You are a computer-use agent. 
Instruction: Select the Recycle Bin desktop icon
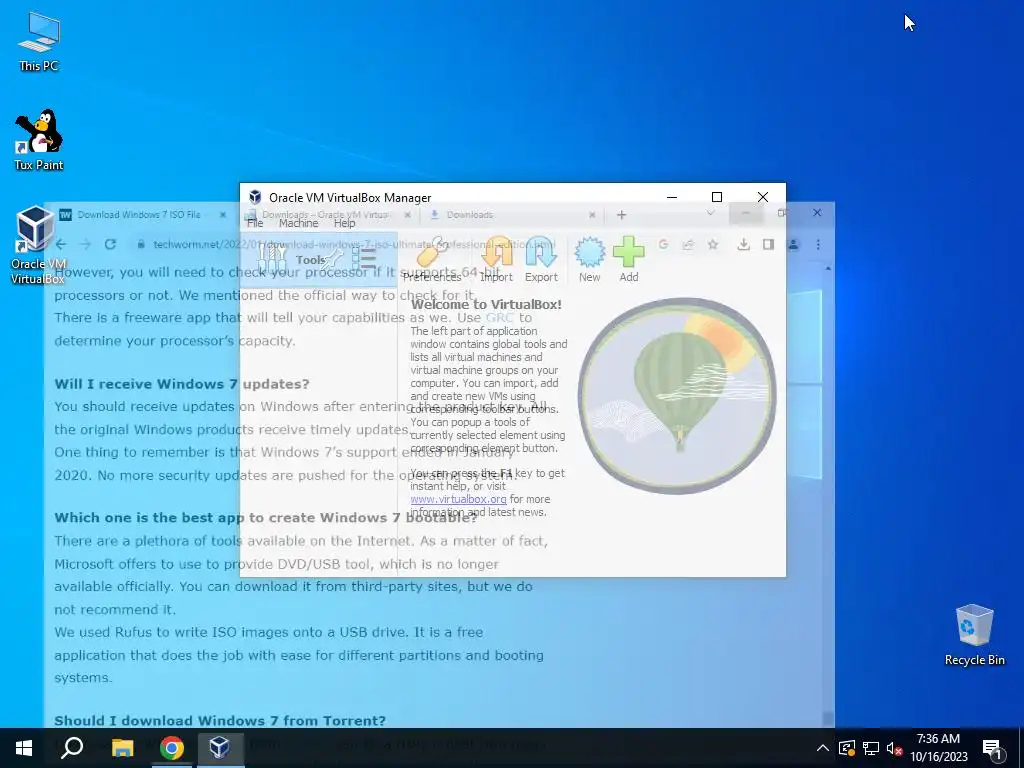point(974,635)
